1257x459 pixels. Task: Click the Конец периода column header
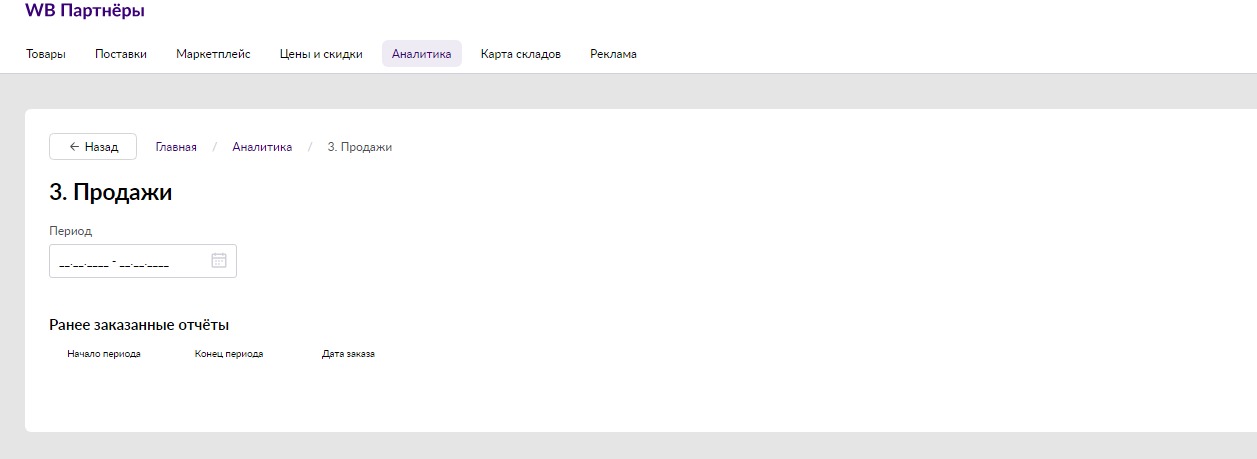(229, 354)
